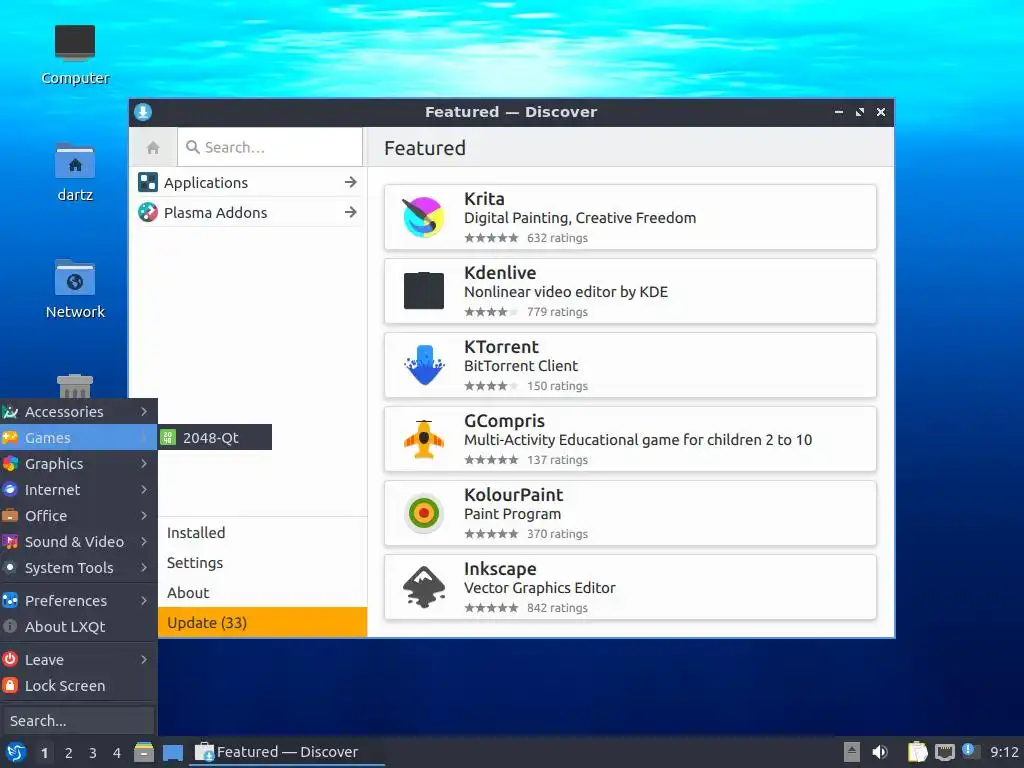This screenshot has width=1024, height=768.
Task: Select the Network desktop icon
Action: click(74, 278)
